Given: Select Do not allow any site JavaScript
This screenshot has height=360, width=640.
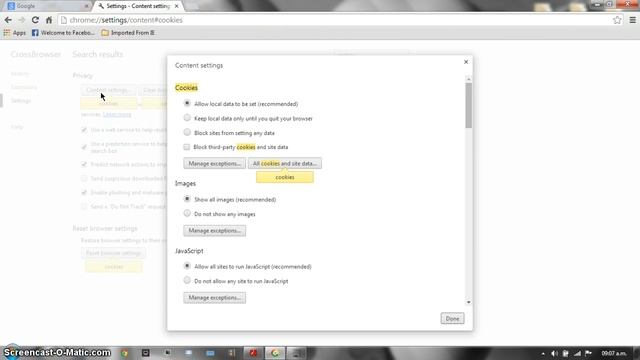Looking at the screenshot, I should point(187,280).
